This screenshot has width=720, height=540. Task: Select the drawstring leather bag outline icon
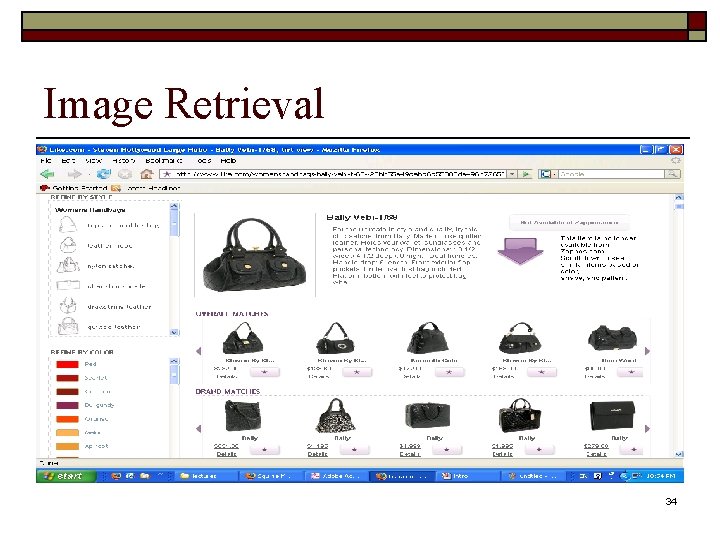(68, 305)
